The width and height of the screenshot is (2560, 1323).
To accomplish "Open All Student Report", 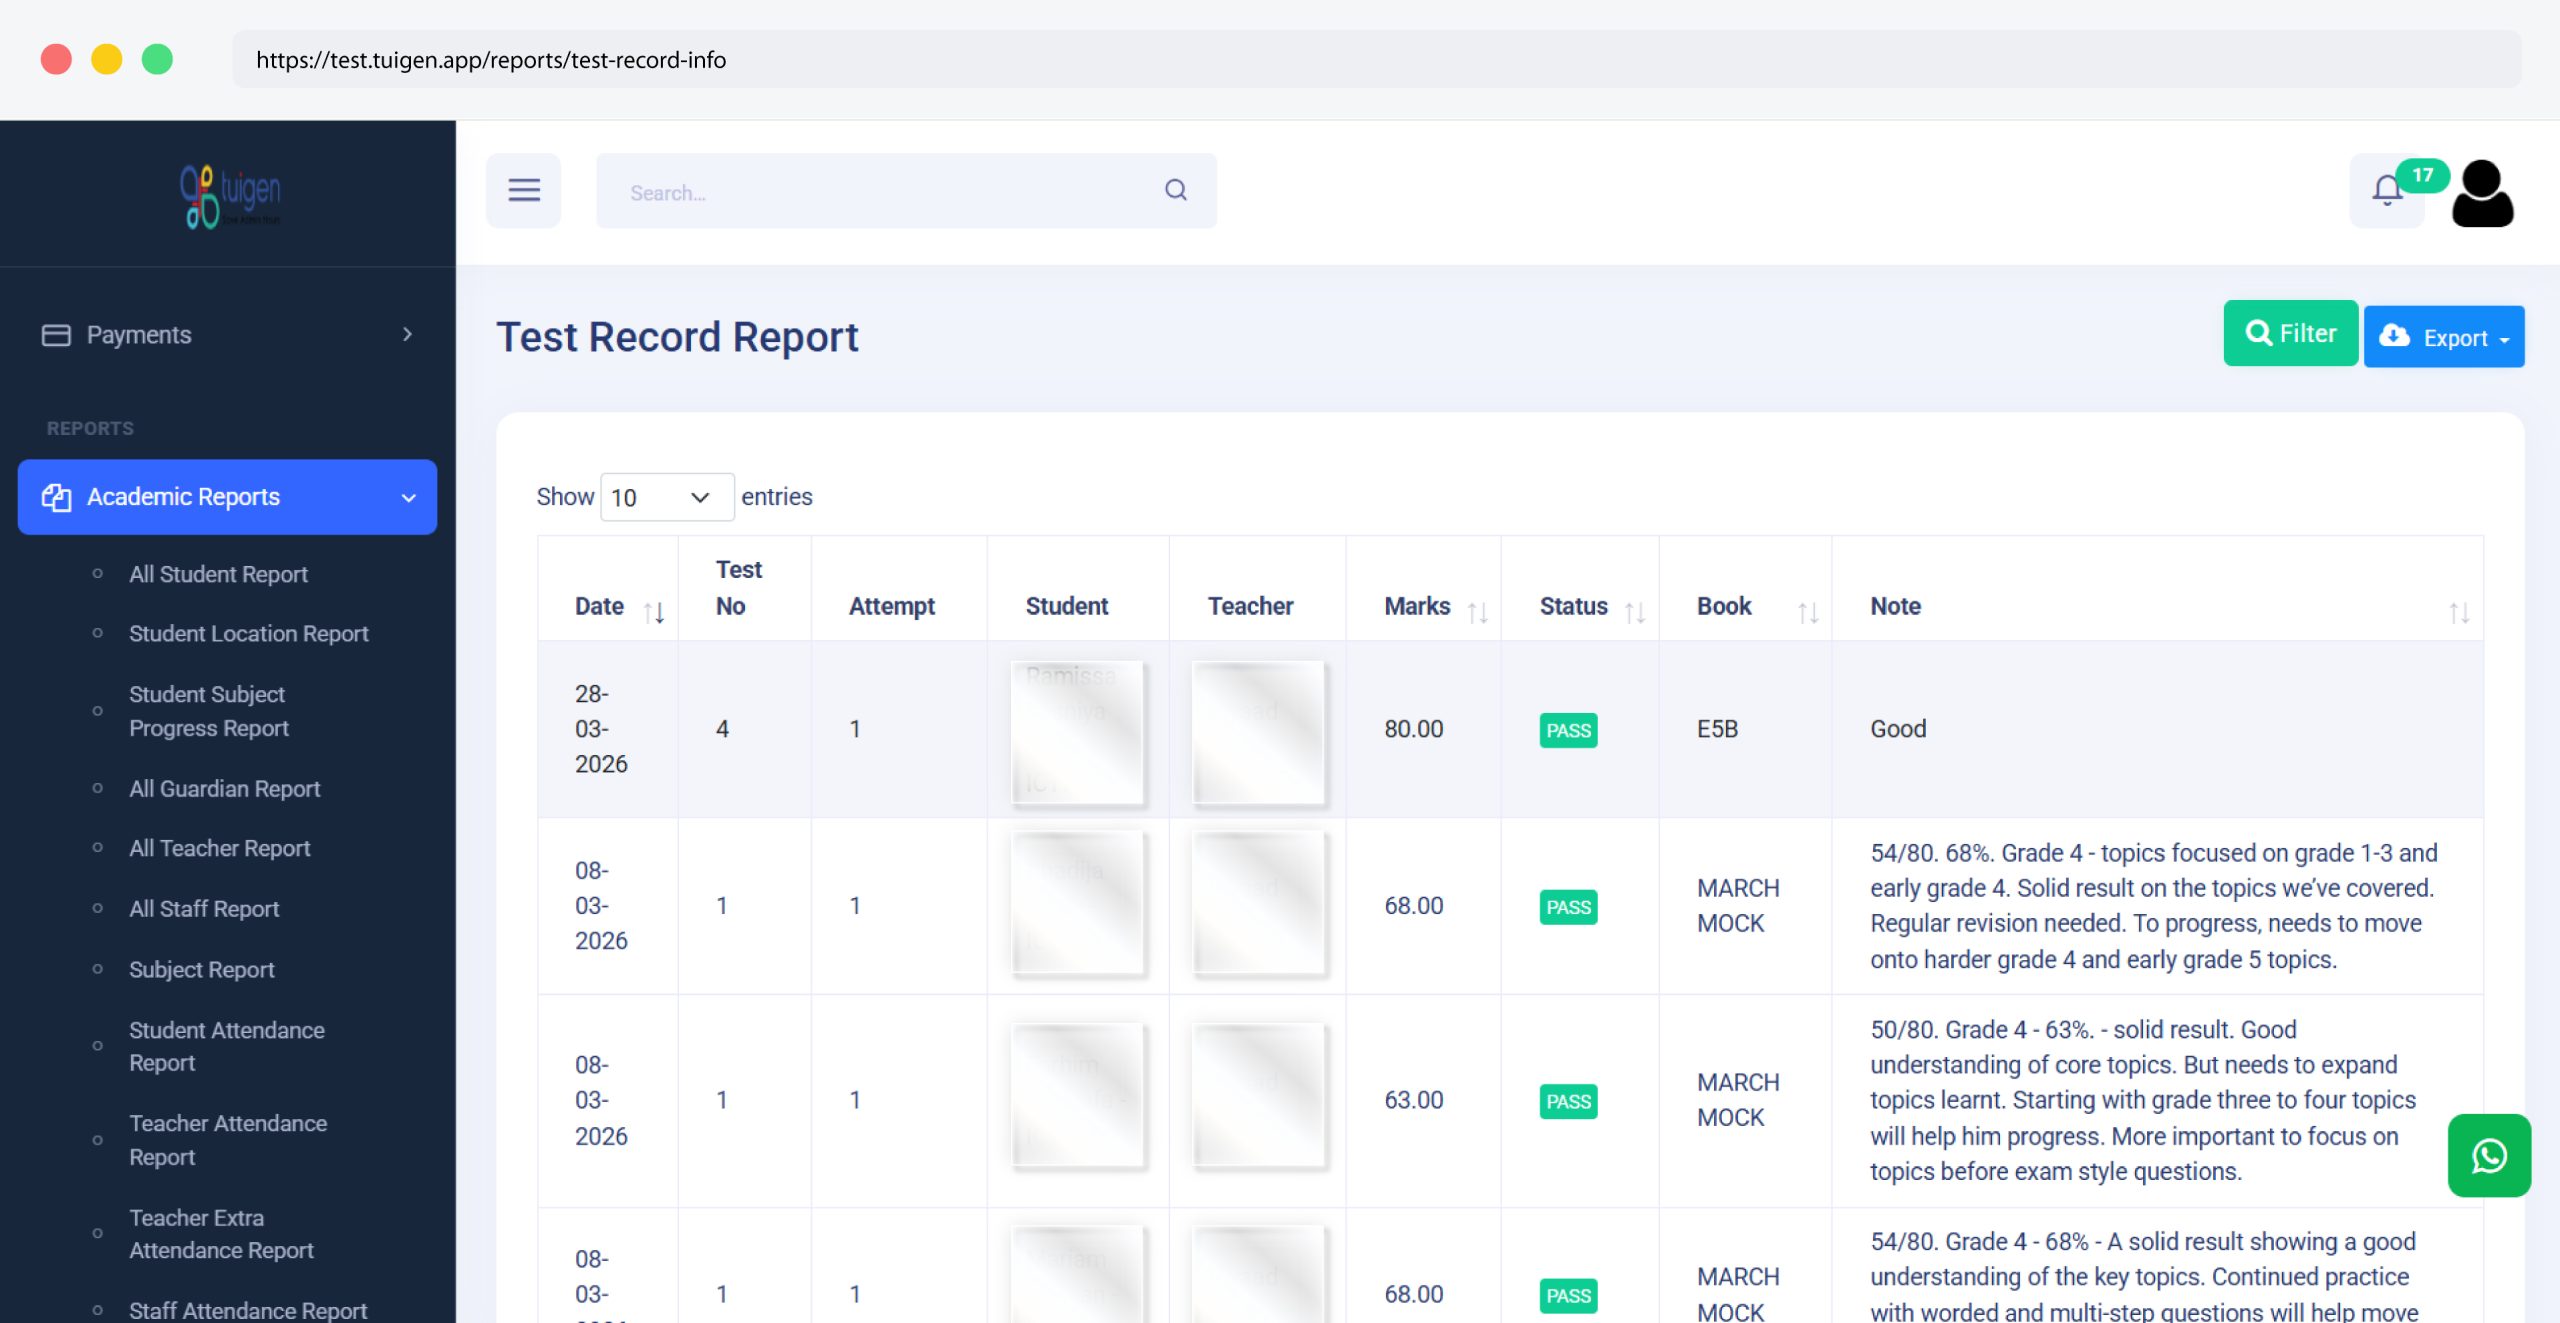I will click(x=218, y=574).
